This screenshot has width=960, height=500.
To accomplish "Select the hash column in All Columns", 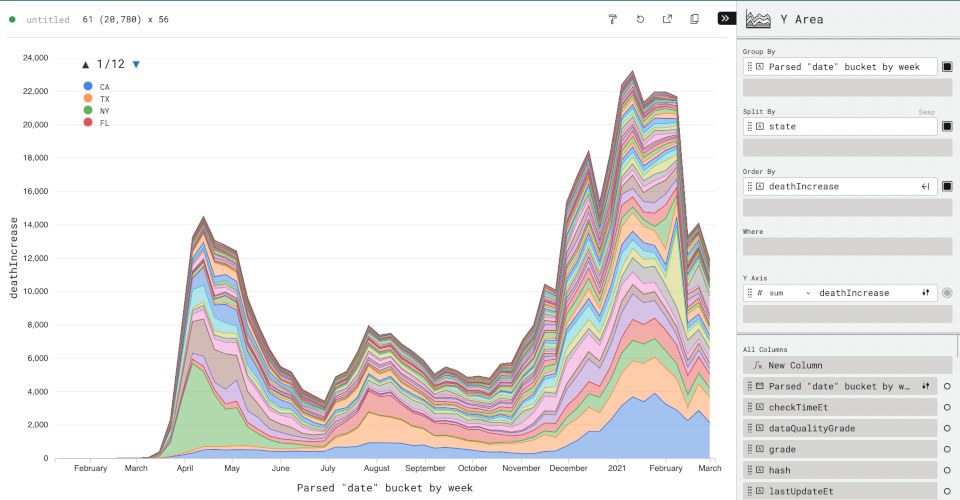I will pos(840,470).
